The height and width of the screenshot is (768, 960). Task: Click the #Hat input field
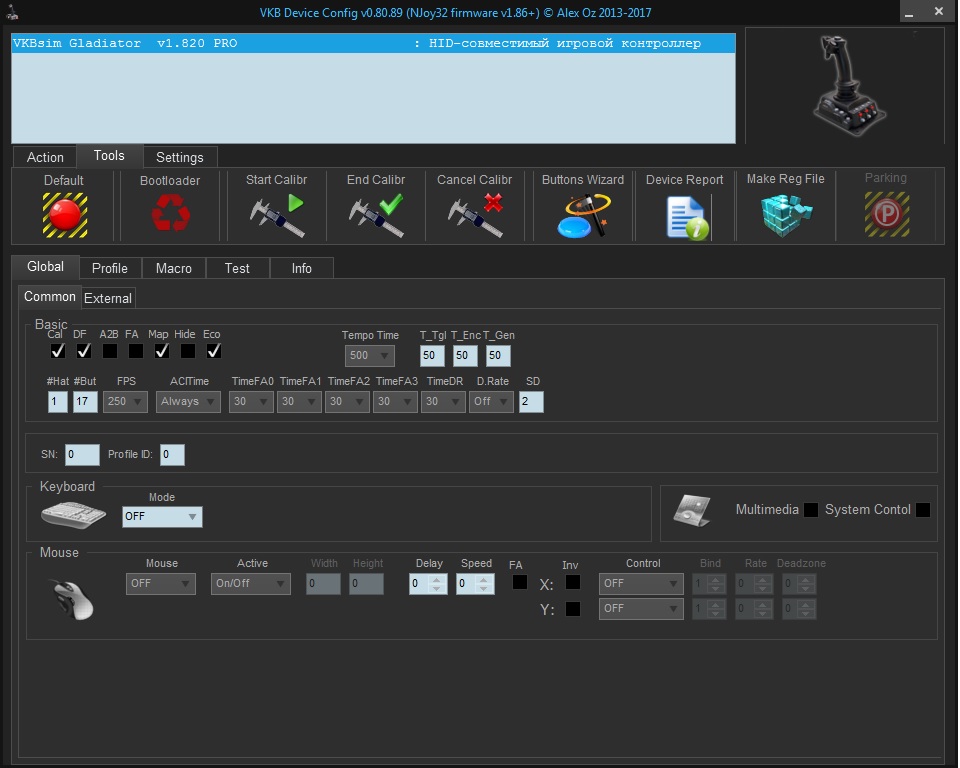58,402
